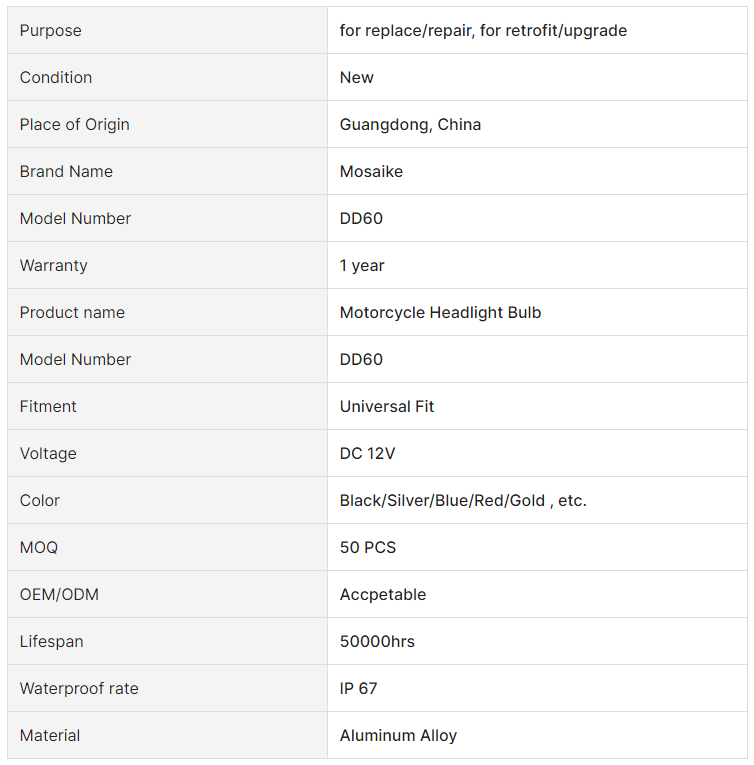Click the first Model Number value DD60
Image resolution: width=754 pixels, height=765 pixels.
click(361, 218)
